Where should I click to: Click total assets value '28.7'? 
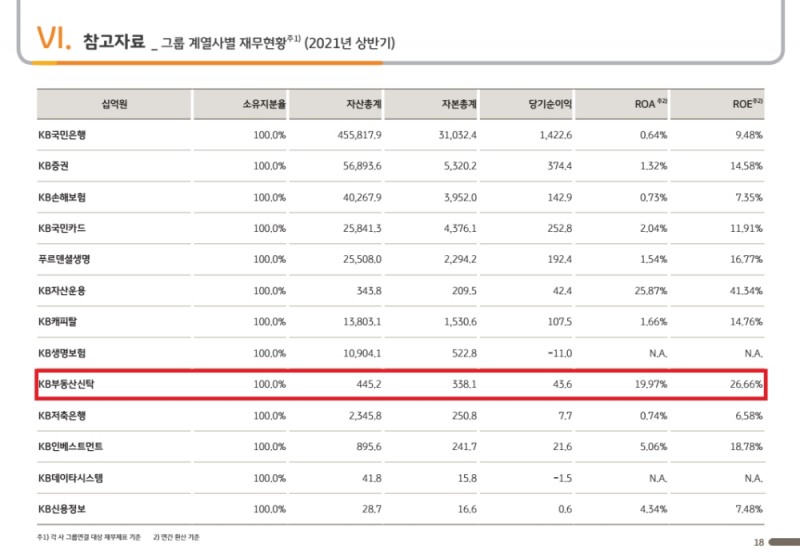click(372, 509)
